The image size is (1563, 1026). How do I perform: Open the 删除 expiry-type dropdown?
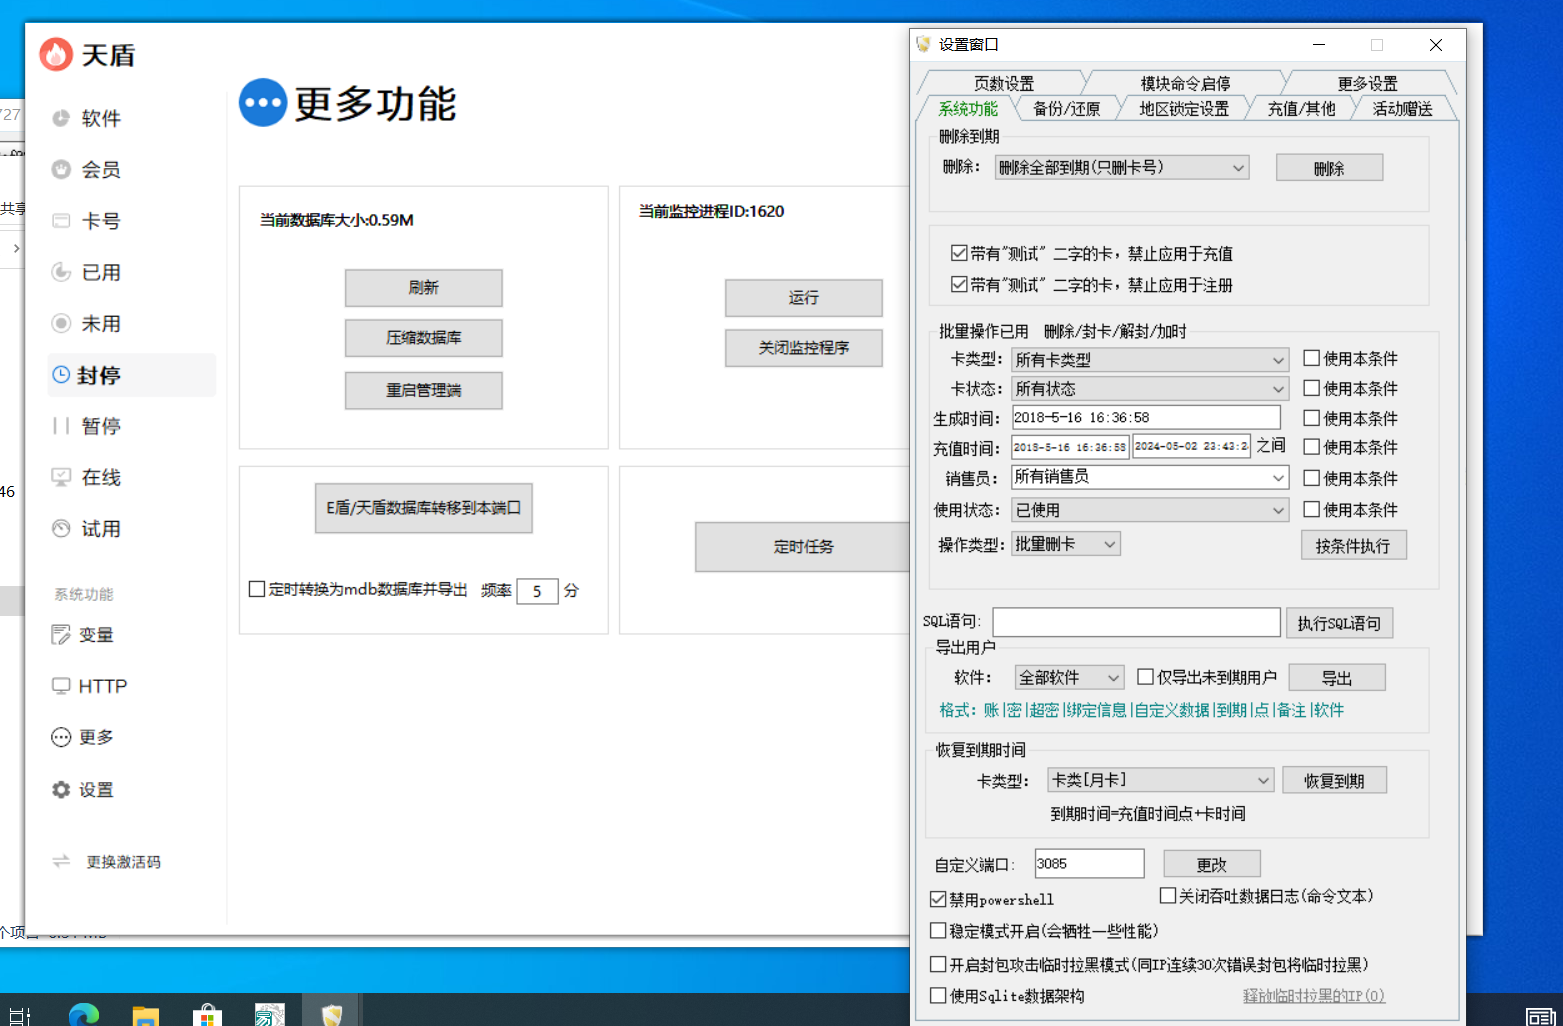click(1122, 167)
